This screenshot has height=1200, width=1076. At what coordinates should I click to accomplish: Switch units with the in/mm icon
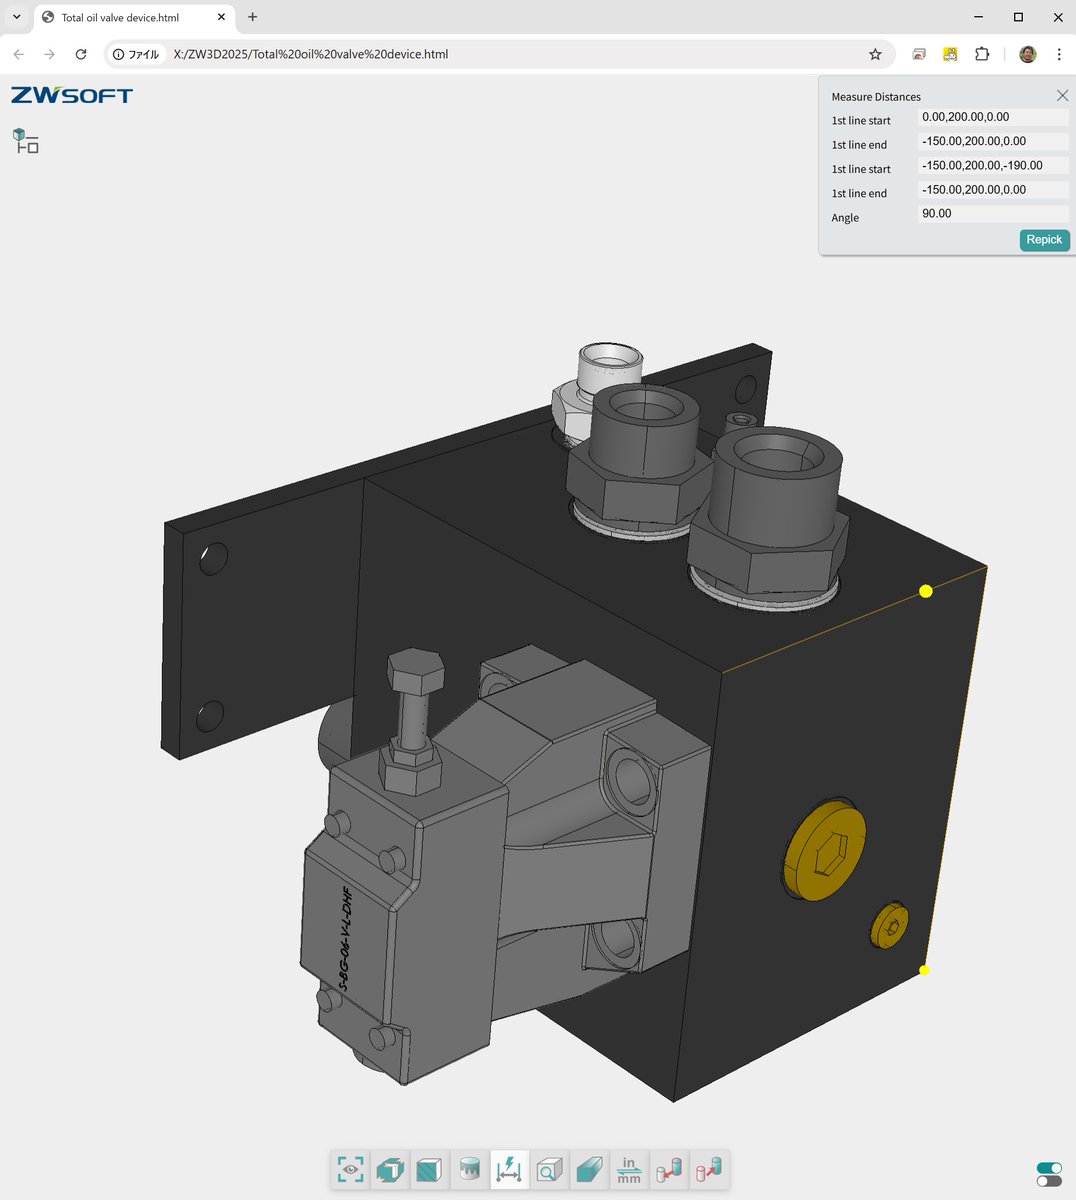628,1169
